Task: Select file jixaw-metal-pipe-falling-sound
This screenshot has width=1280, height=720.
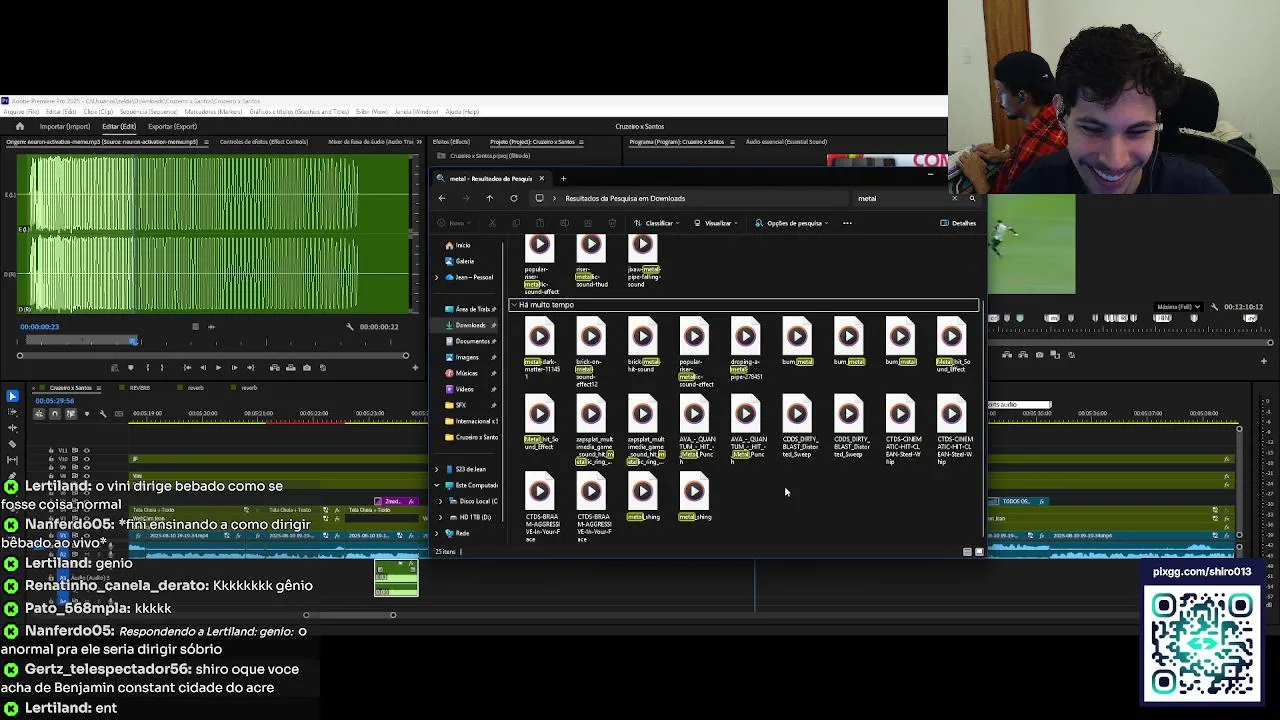Action: click(642, 262)
